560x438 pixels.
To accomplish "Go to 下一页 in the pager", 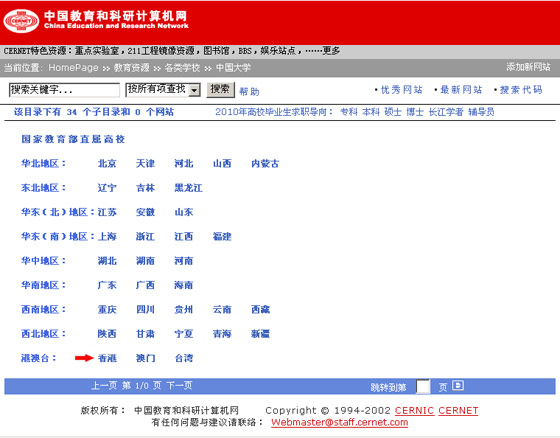I will click(179, 385).
